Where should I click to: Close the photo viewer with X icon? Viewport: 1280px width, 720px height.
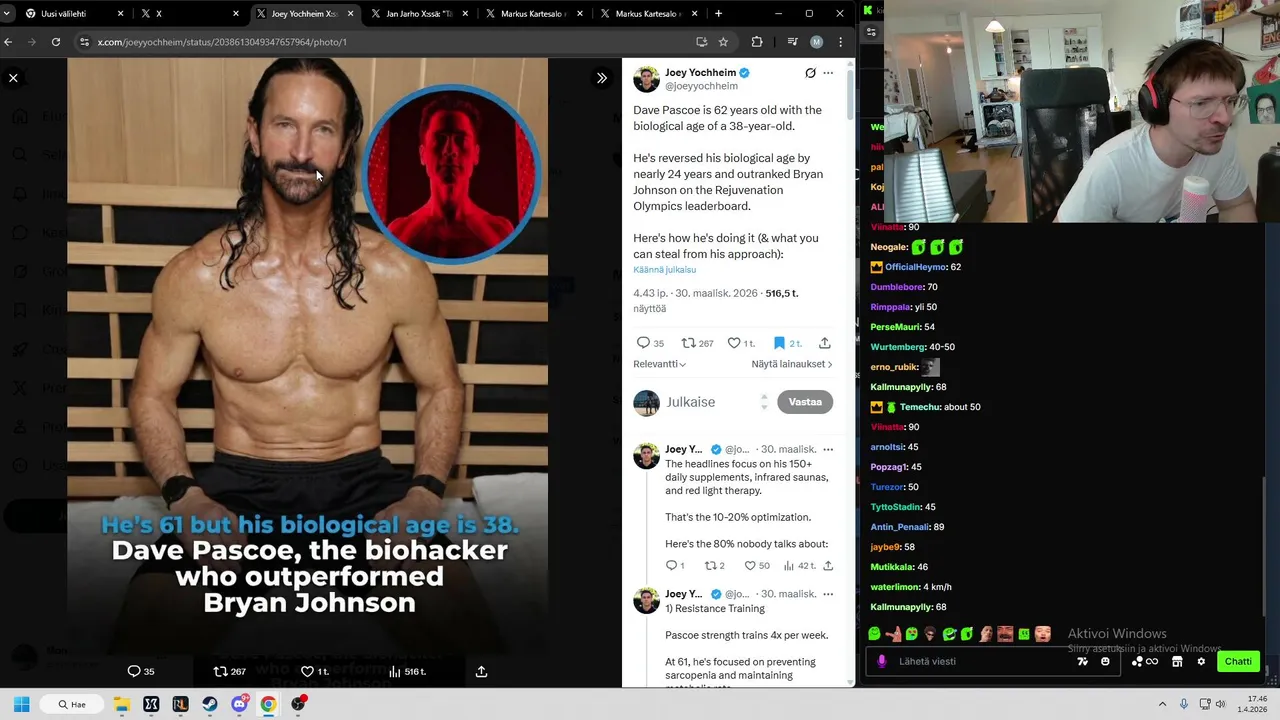coord(13,77)
